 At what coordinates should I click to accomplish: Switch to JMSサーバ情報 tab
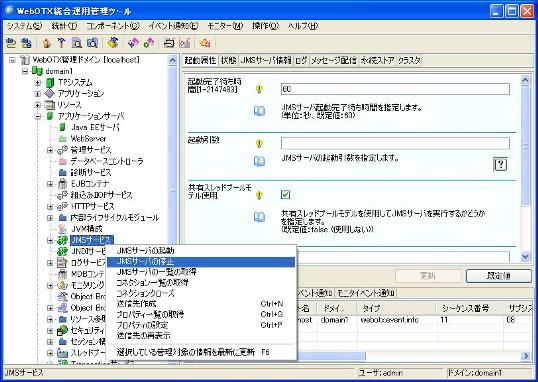click(266, 60)
